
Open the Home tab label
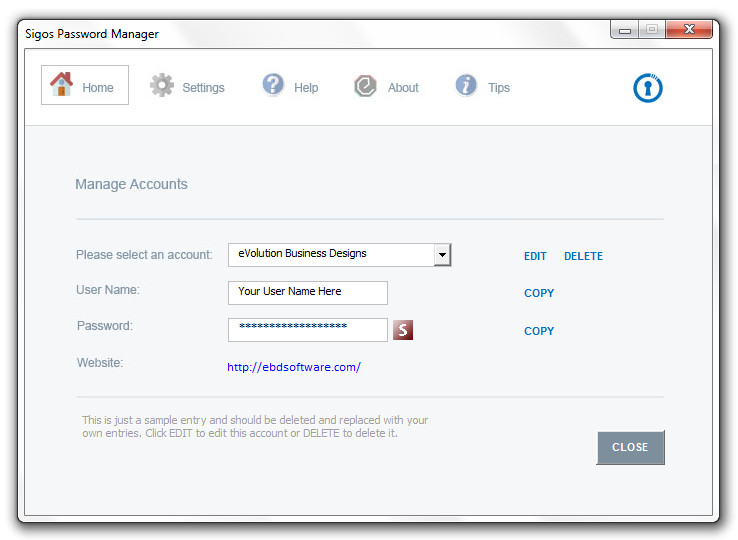click(x=98, y=88)
